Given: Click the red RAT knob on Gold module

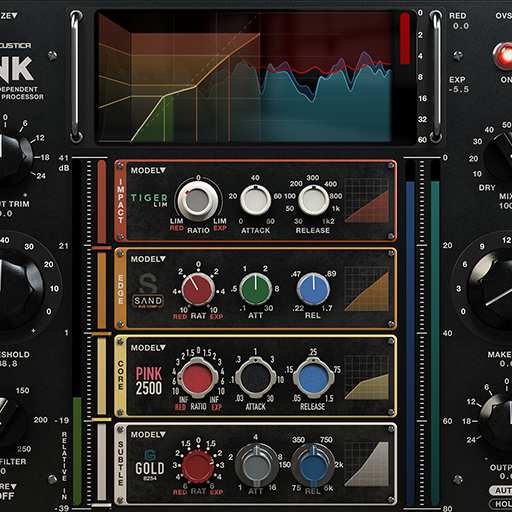Looking at the screenshot, I should (198, 466).
